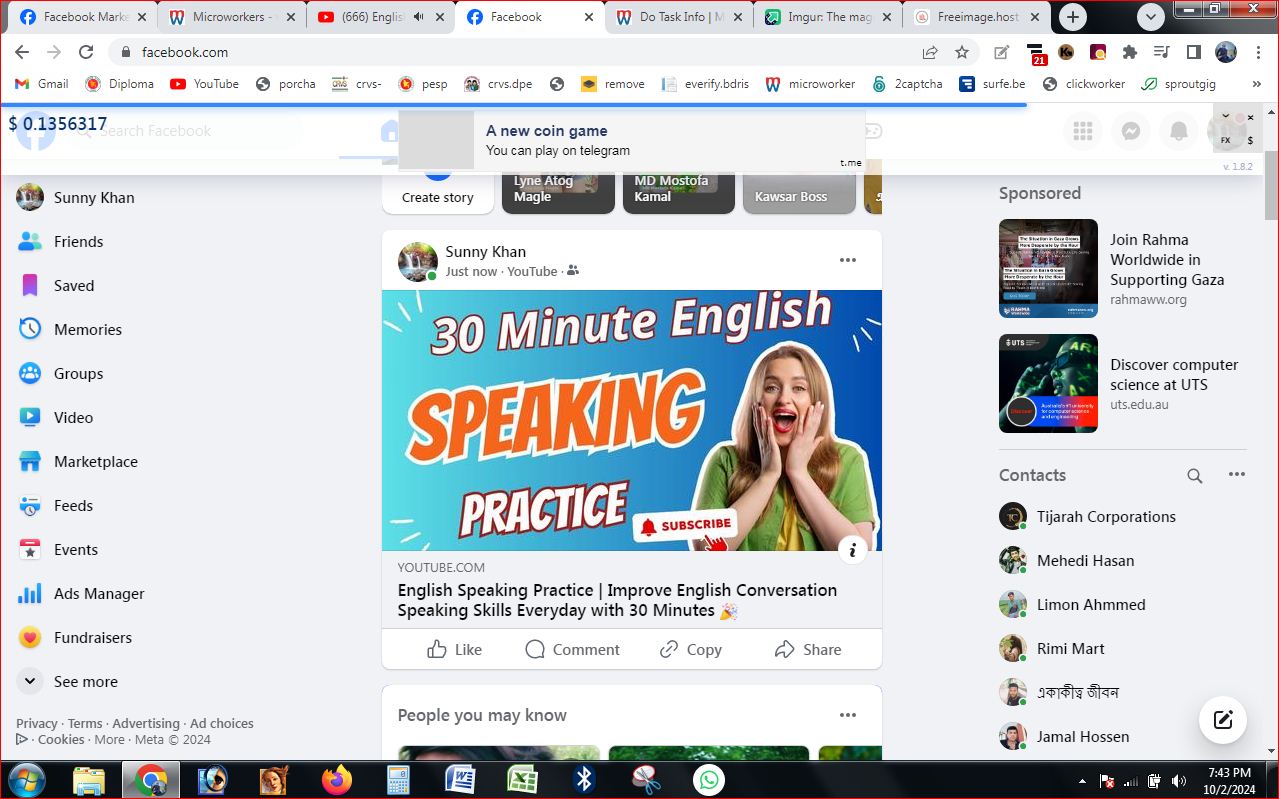Comment on the Sunny Khan post

point(572,649)
